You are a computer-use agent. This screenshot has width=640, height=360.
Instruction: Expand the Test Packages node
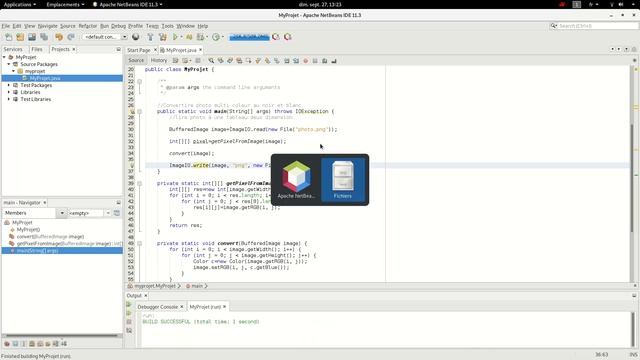(x=9, y=85)
